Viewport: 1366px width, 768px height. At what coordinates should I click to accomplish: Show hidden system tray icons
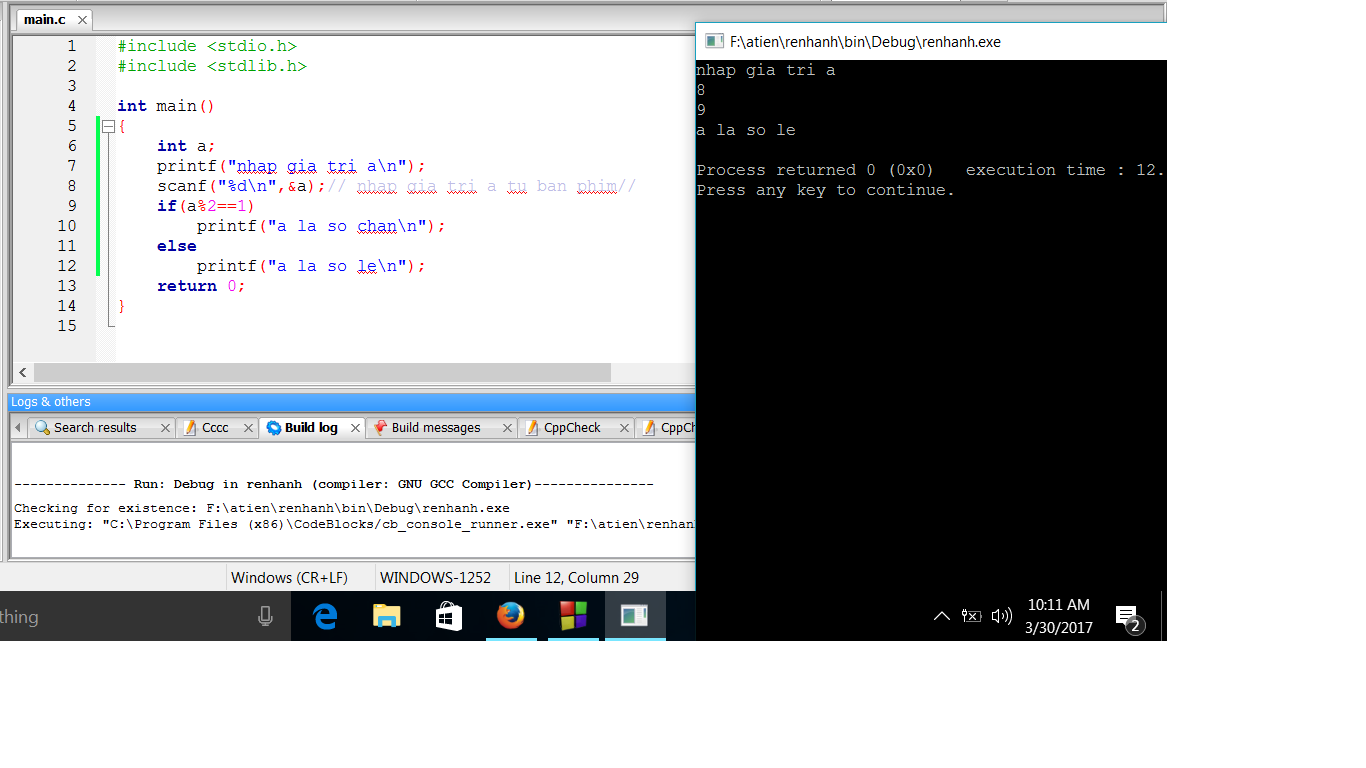[x=941, y=616]
